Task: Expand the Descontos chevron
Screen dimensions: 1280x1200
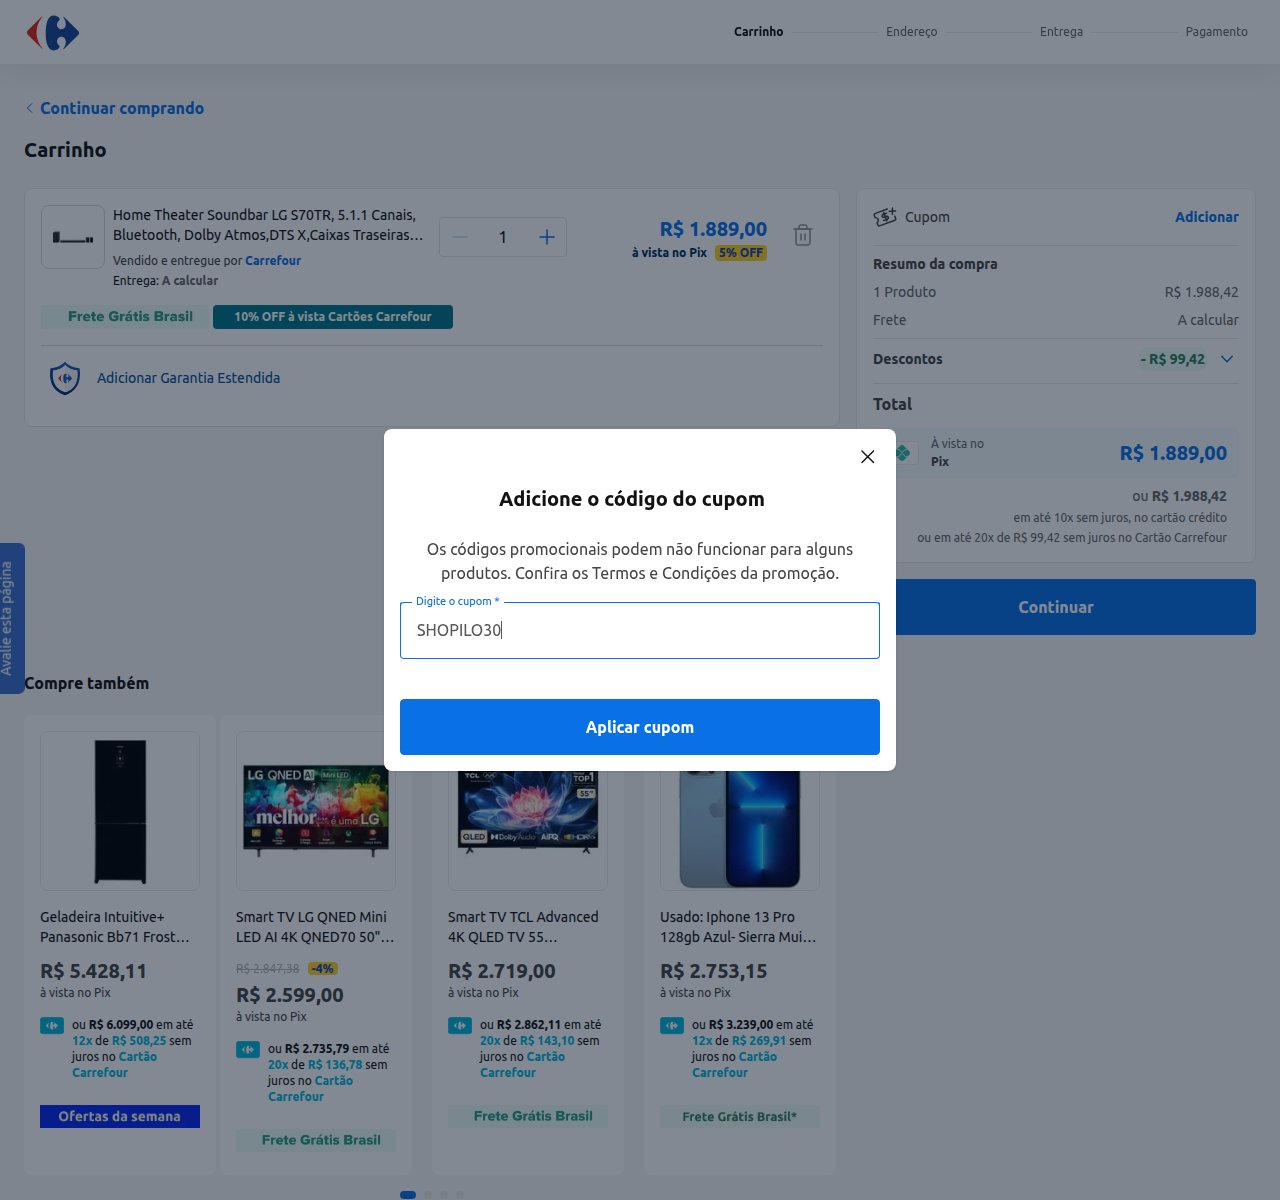Action: coord(1227,359)
